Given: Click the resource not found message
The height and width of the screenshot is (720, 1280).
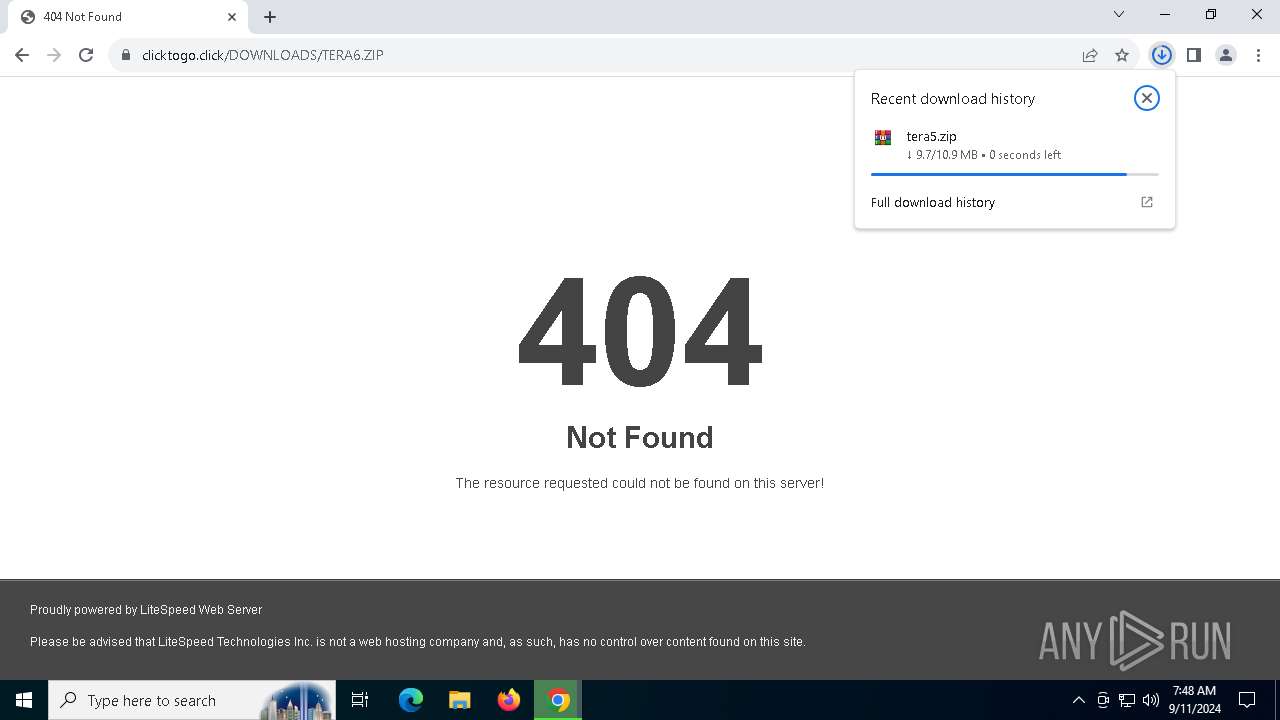Looking at the screenshot, I should click(640, 483).
